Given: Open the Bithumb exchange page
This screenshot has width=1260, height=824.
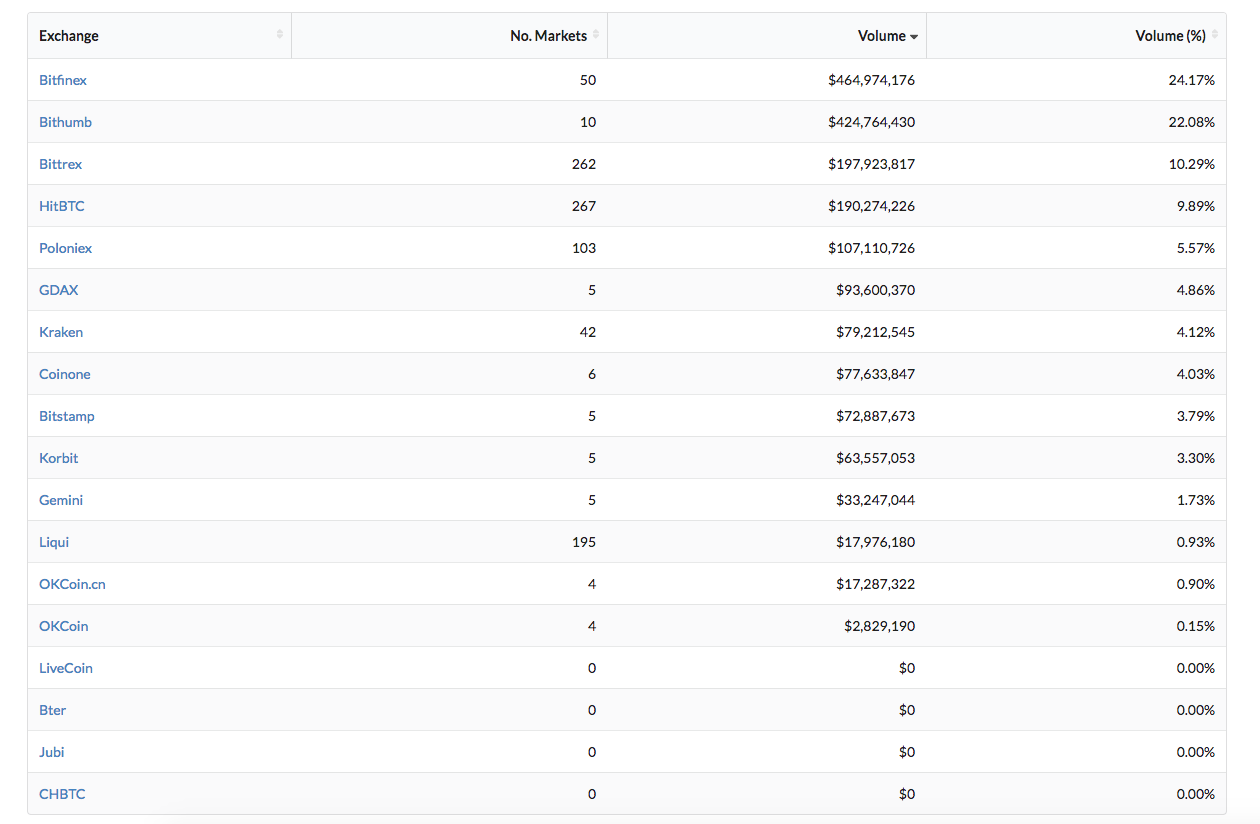Looking at the screenshot, I should [65, 122].
